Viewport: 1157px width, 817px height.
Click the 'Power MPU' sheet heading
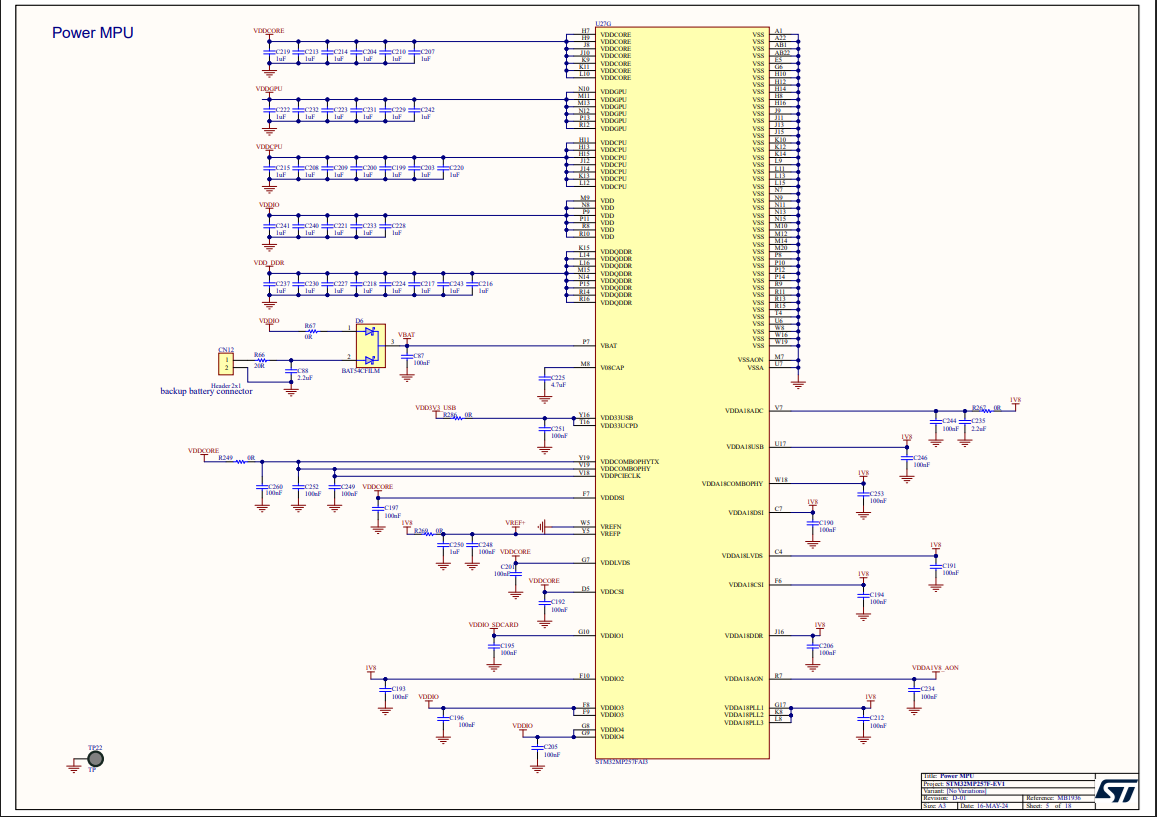[93, 32]
